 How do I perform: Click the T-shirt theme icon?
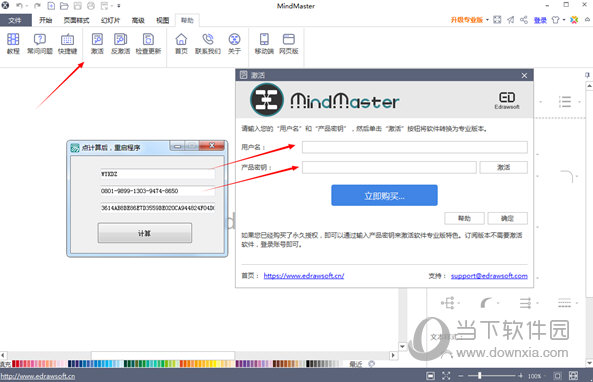[x=555, y=20]
